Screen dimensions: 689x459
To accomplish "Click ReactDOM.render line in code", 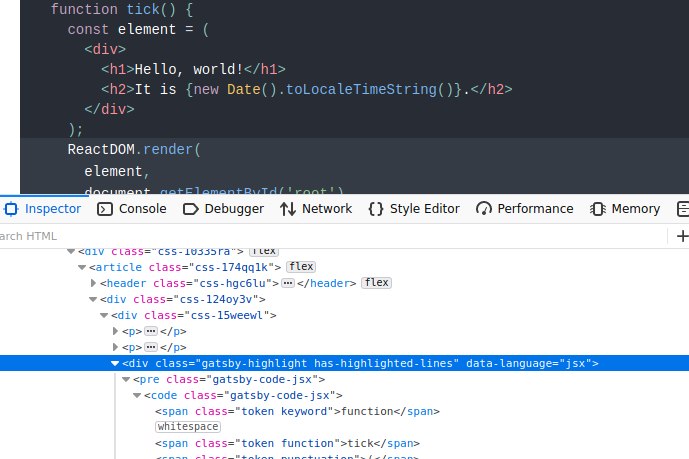I will click(134, 149).
